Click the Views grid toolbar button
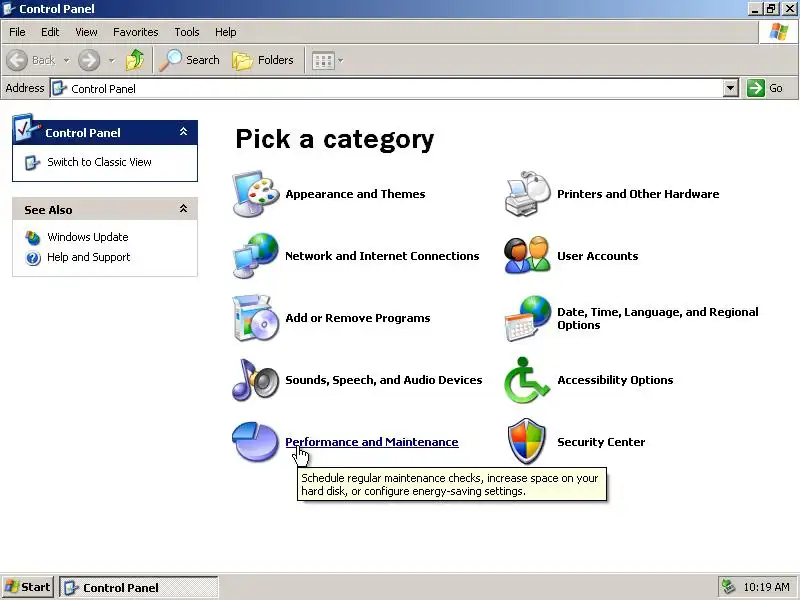 pos(323,61)
